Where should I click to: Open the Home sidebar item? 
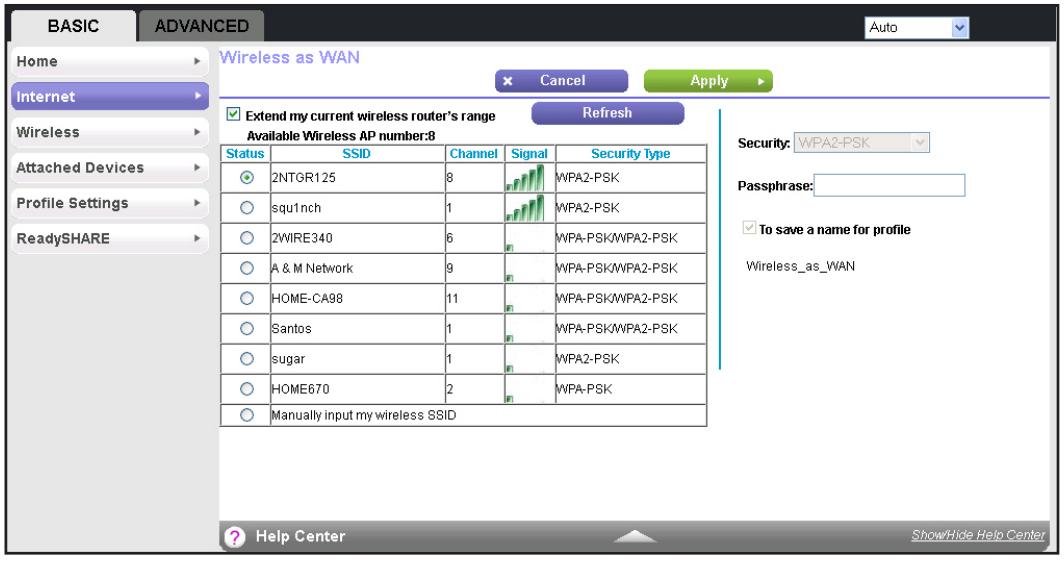[110, 61]
